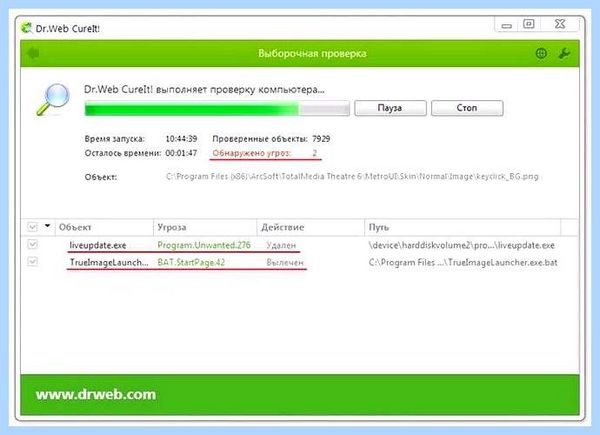
Task: Pause the scan with Пауза button
Action: 390,108
